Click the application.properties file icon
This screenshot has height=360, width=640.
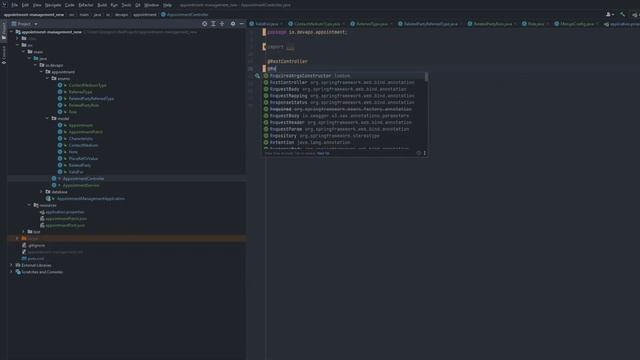(x=42, y=212)
